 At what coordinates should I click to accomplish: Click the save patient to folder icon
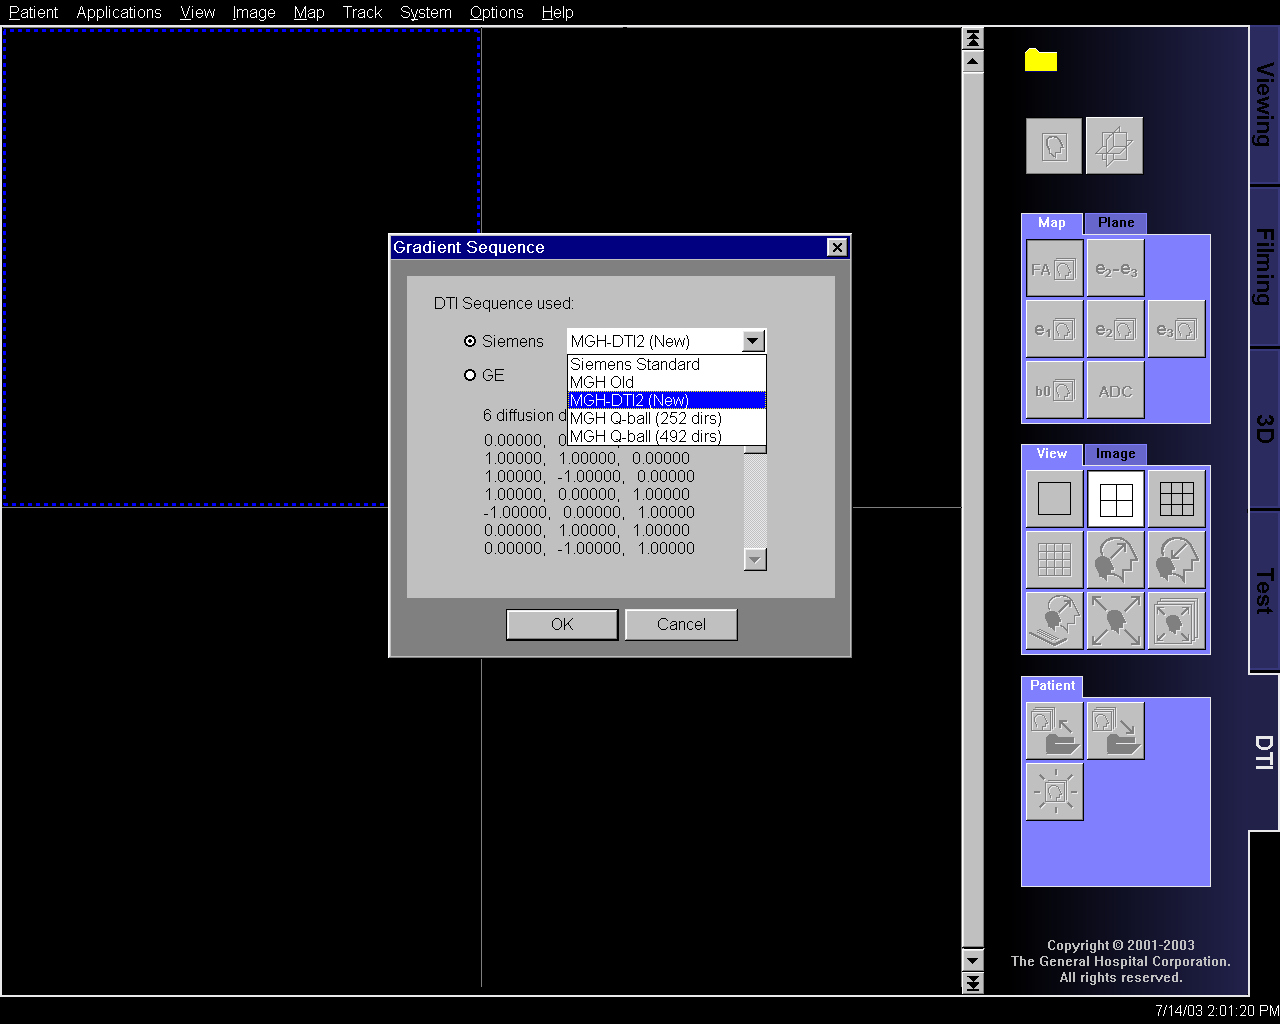pos(1115,731)
